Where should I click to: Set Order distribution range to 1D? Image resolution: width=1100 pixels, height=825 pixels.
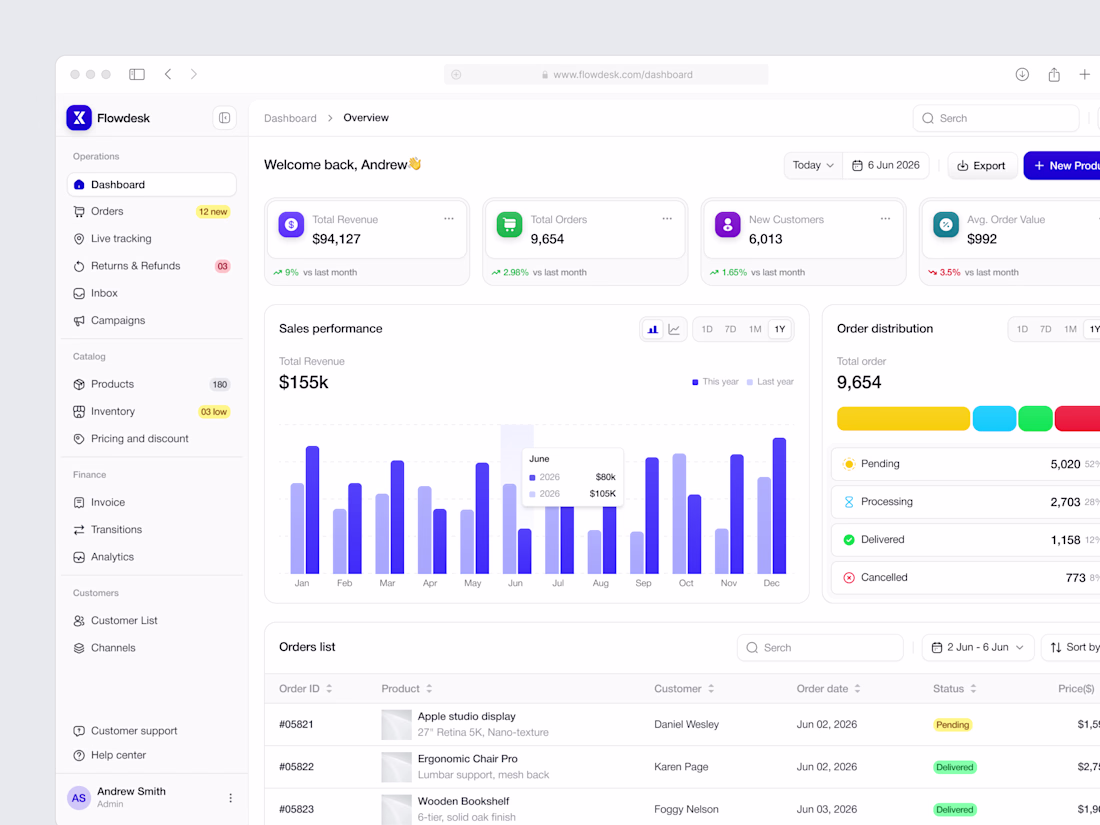(1022, 329)
